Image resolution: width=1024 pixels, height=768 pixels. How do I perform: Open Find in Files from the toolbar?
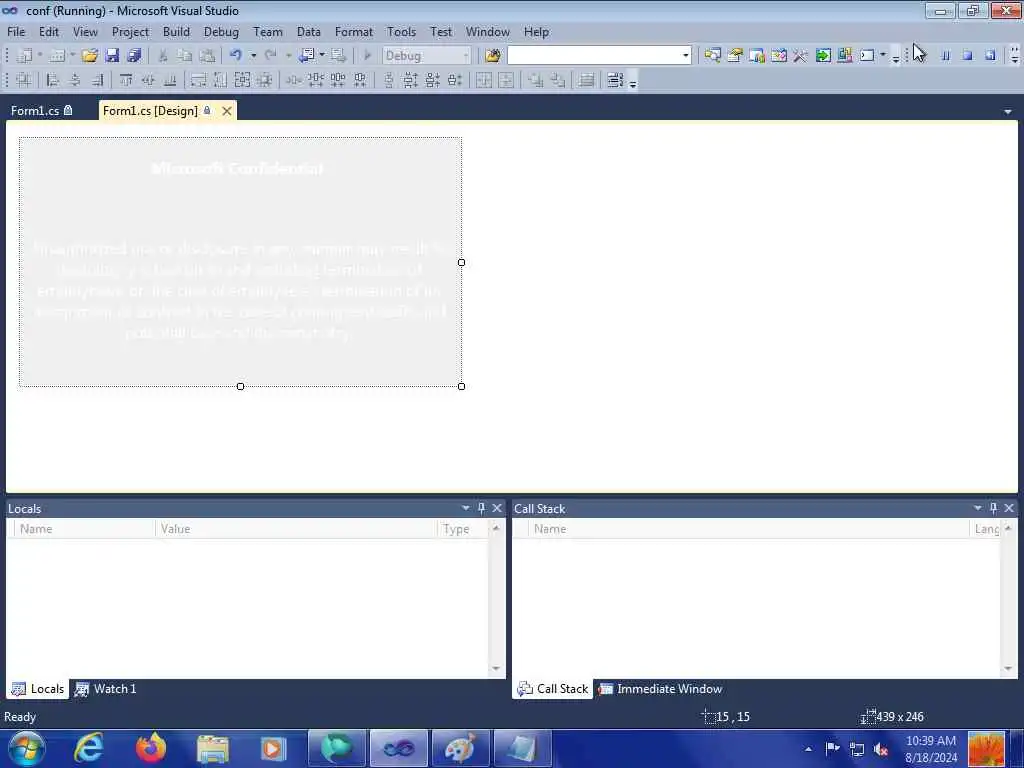(x=492, y=56)
